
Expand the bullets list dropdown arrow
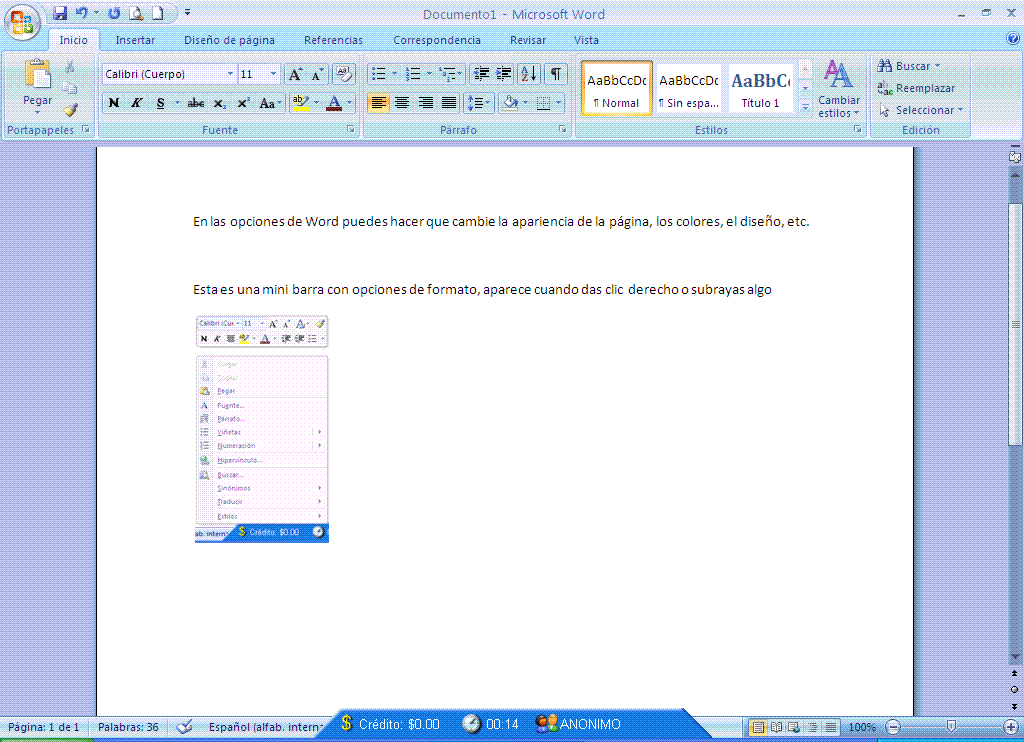pos(394,74)
